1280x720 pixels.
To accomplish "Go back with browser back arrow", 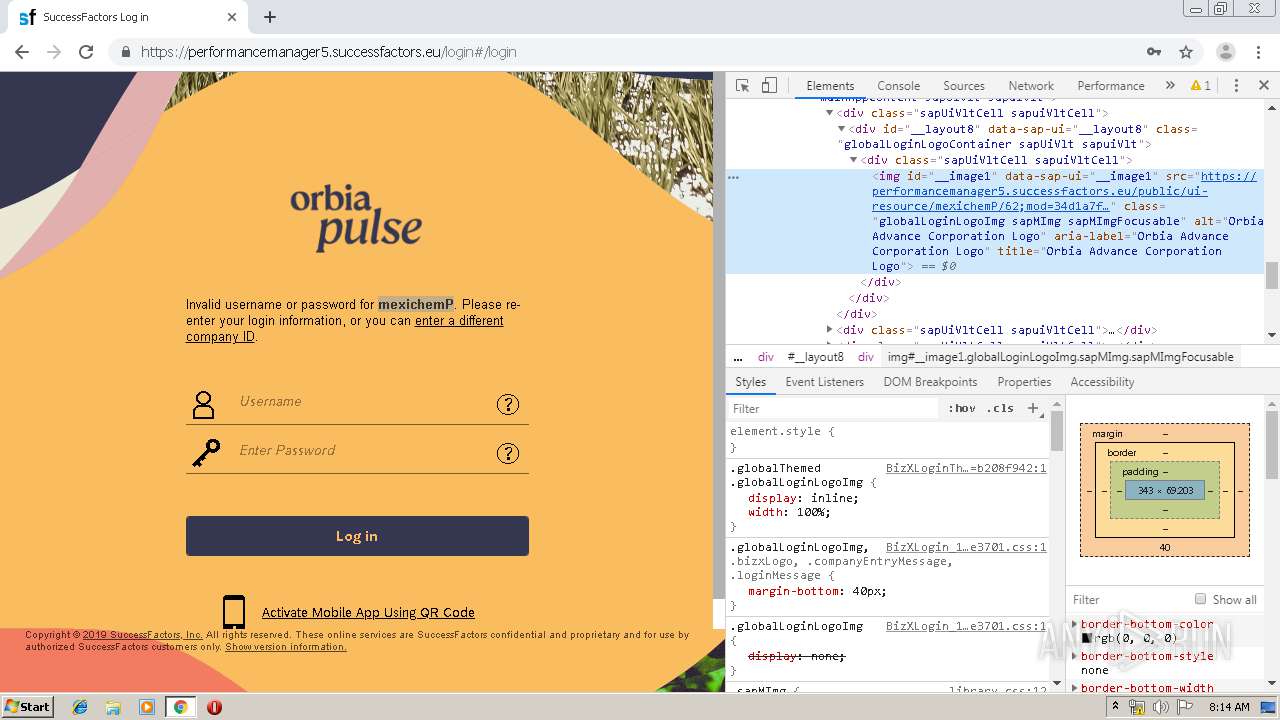I will pyautogui.click(x=22, y=52).
